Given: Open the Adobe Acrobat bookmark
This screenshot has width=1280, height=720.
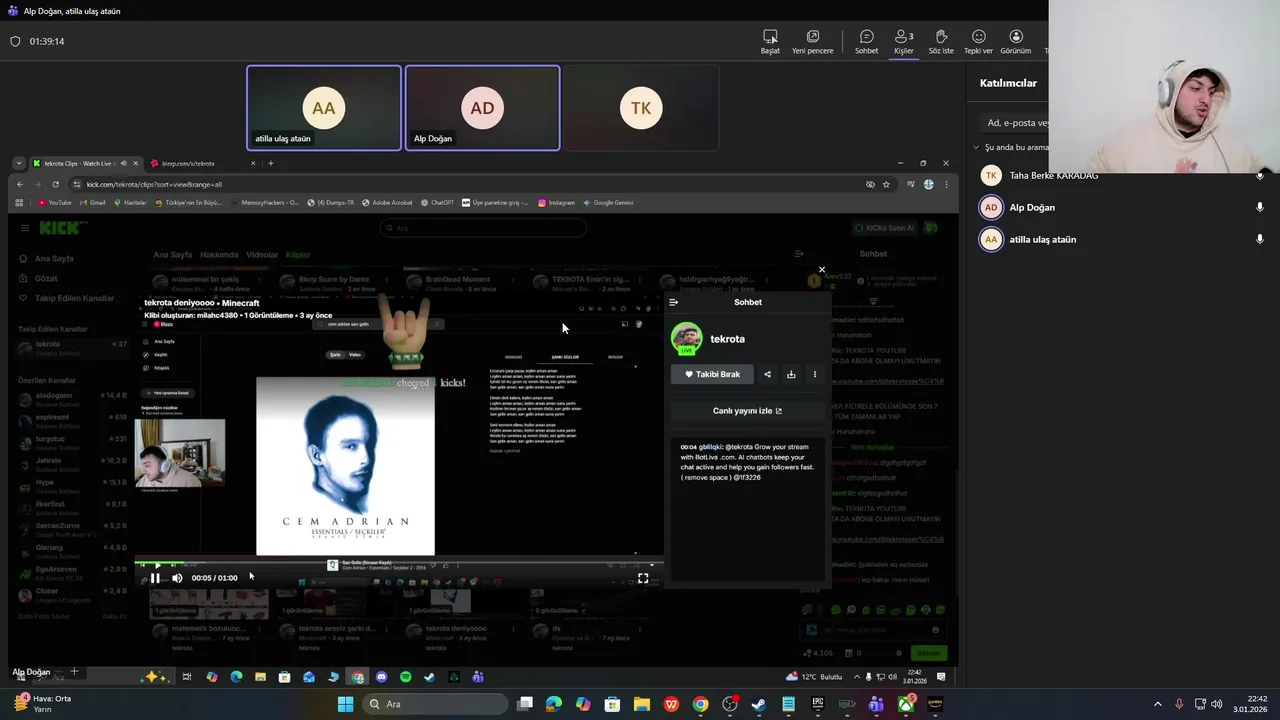Looking at the screenshot, I should pos(387,202).
